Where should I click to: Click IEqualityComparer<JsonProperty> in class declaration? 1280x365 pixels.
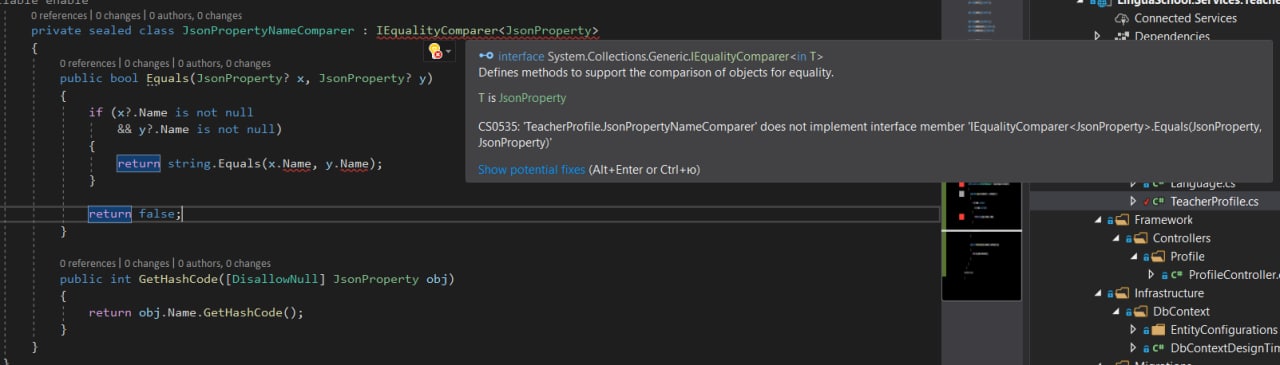tap(487, 31)
